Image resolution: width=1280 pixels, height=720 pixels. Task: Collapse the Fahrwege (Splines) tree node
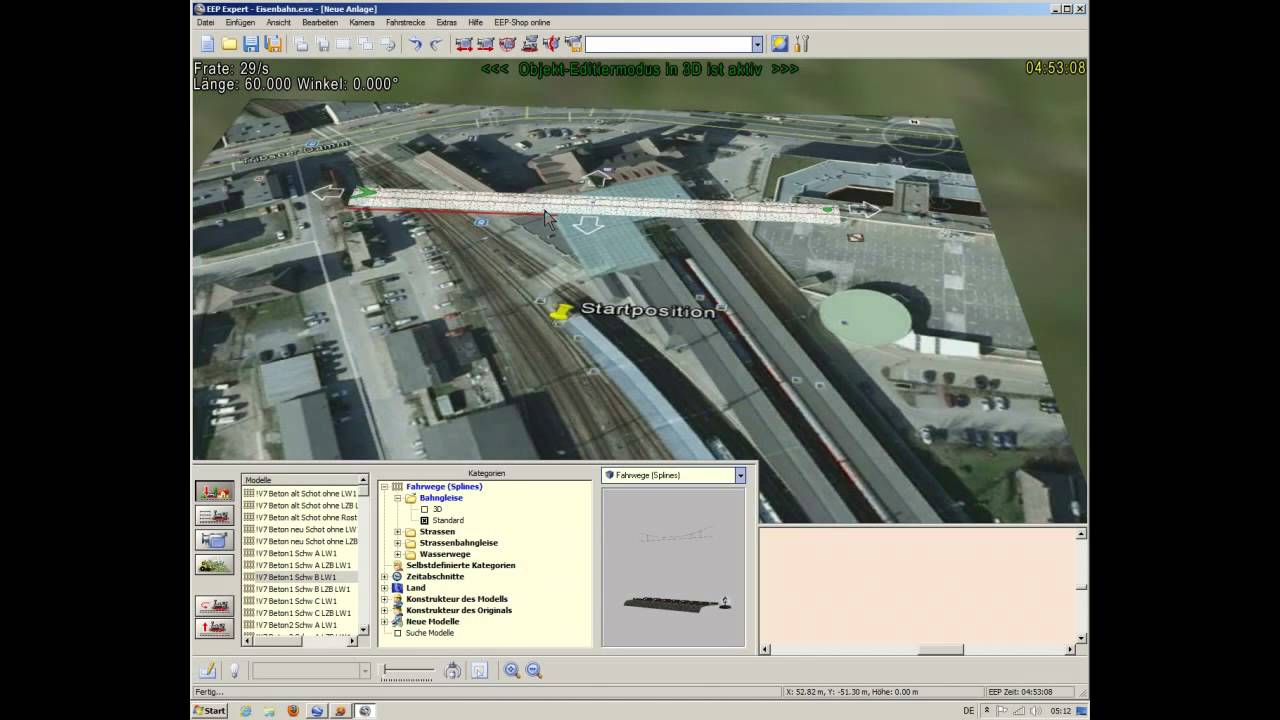[384, 487]
